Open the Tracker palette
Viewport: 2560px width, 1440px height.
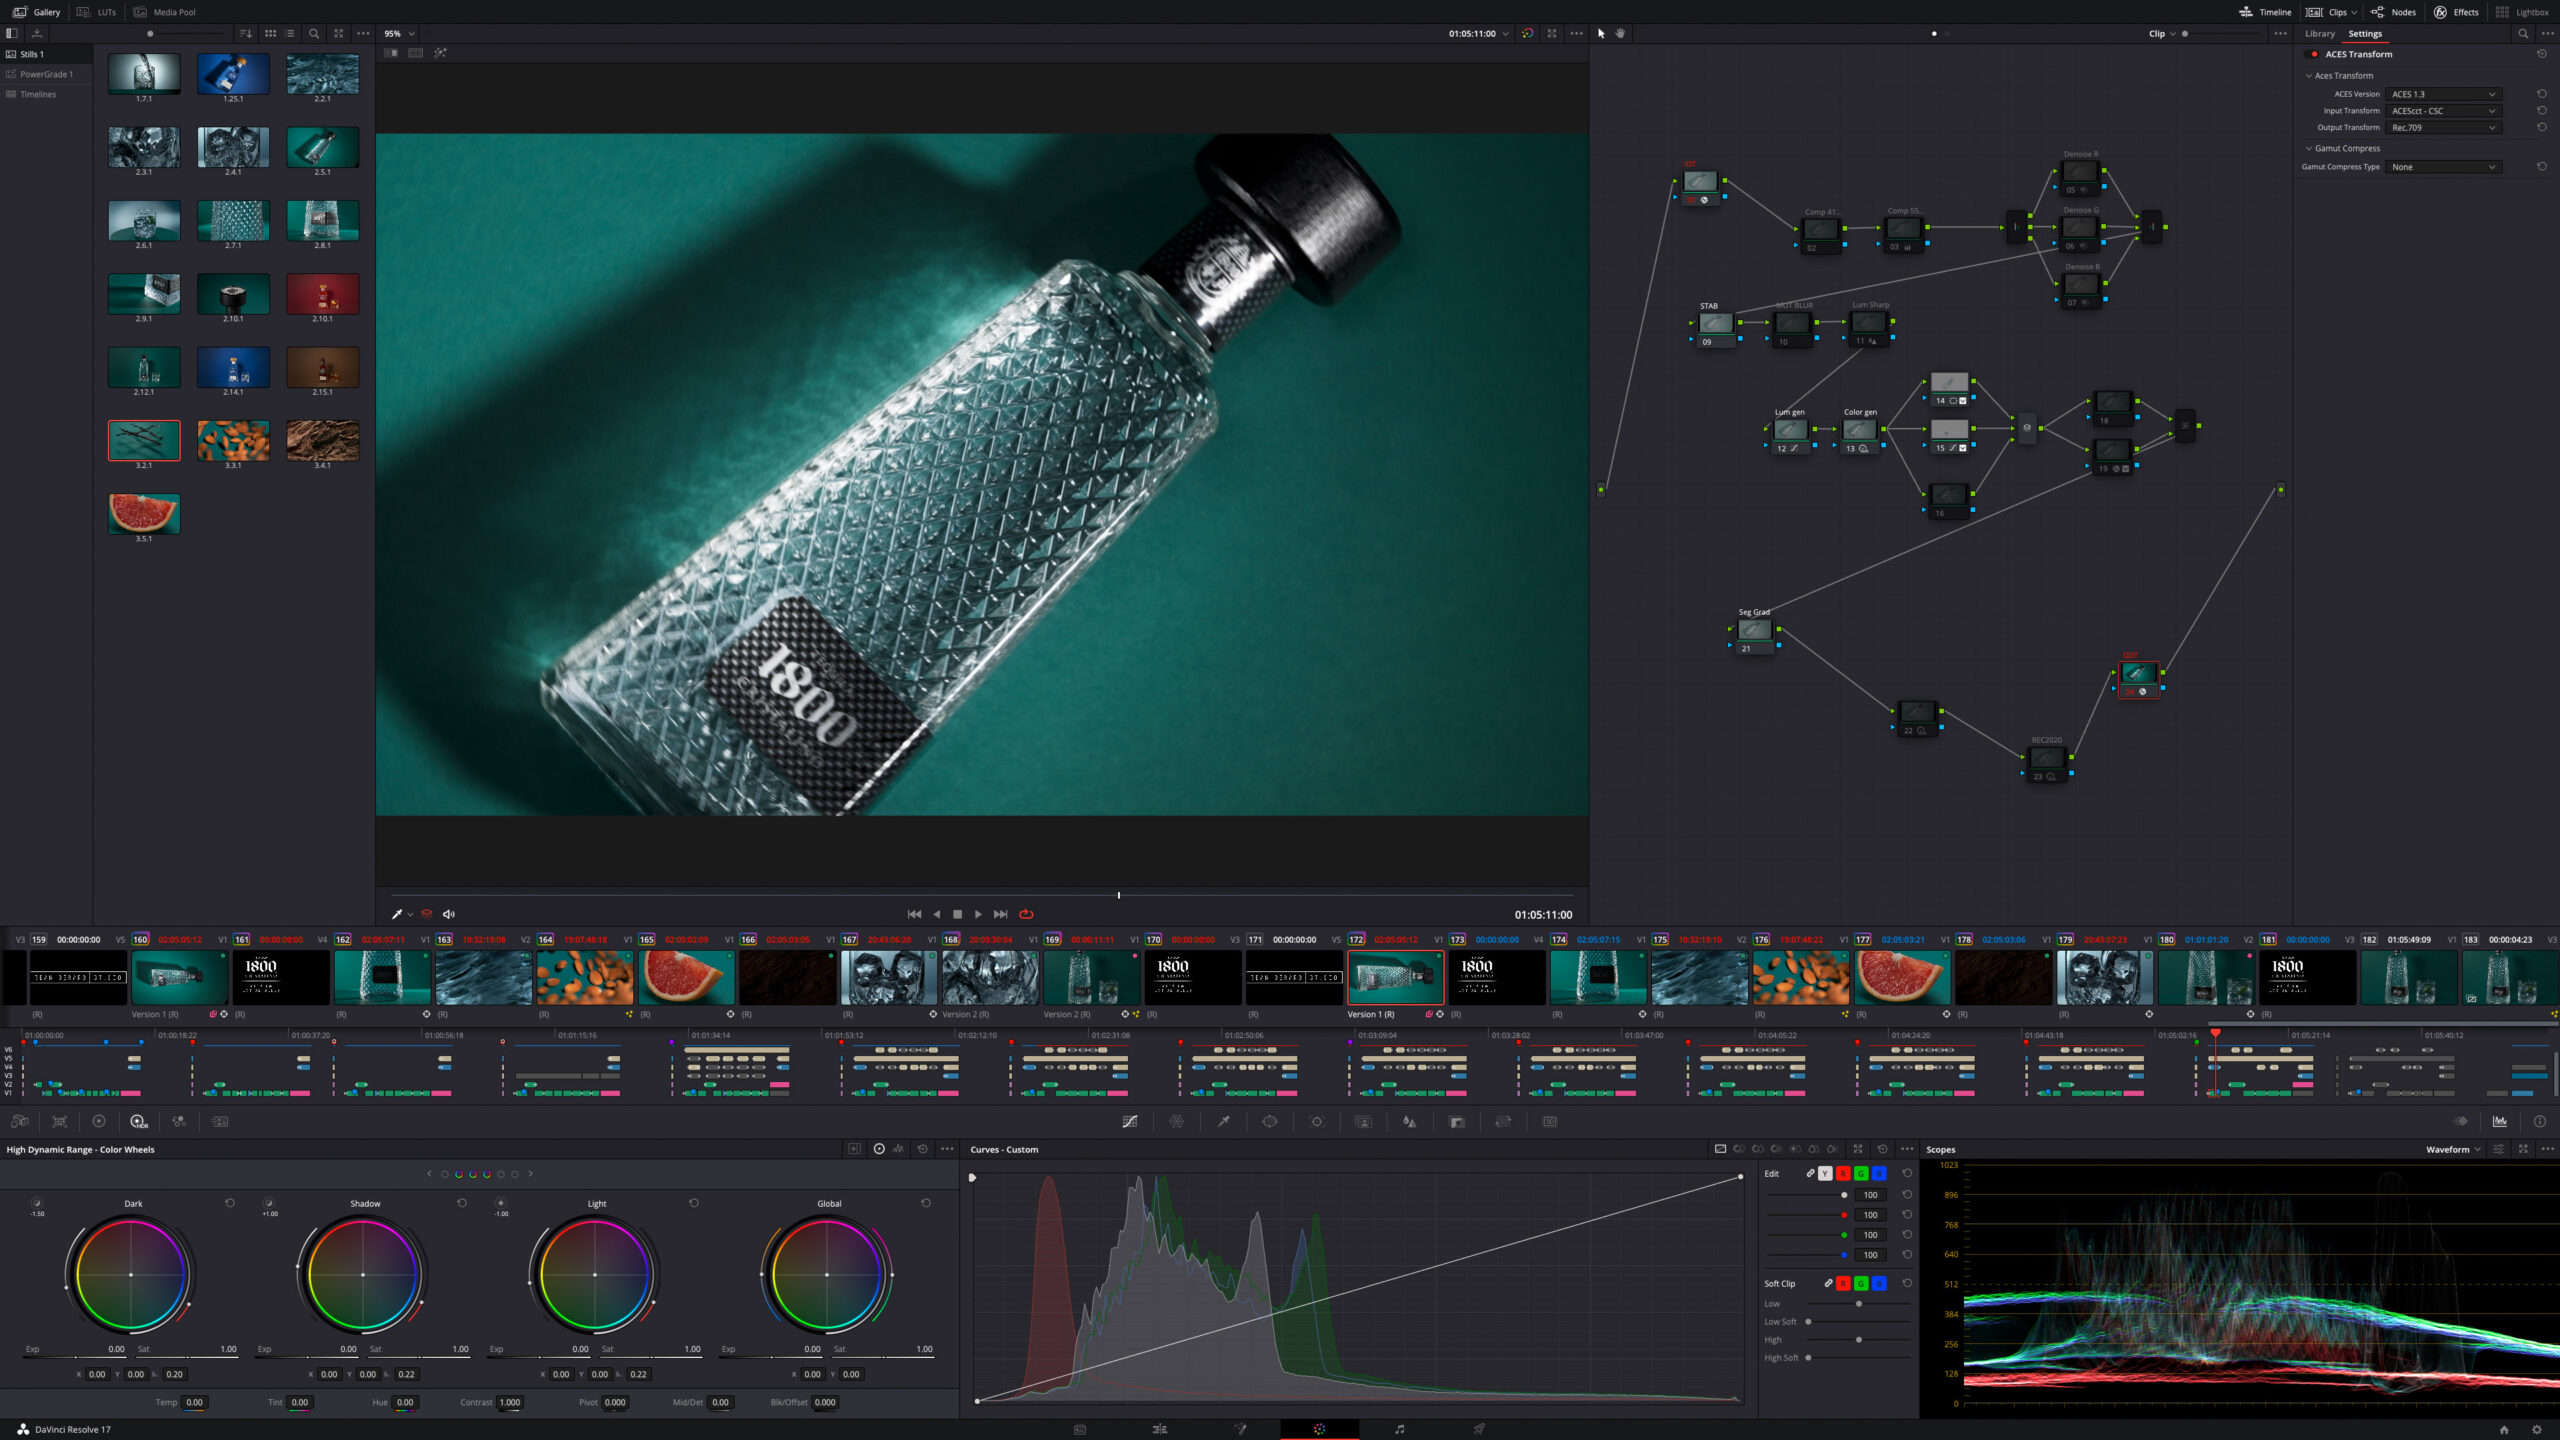click(x=1317, y=1121)
